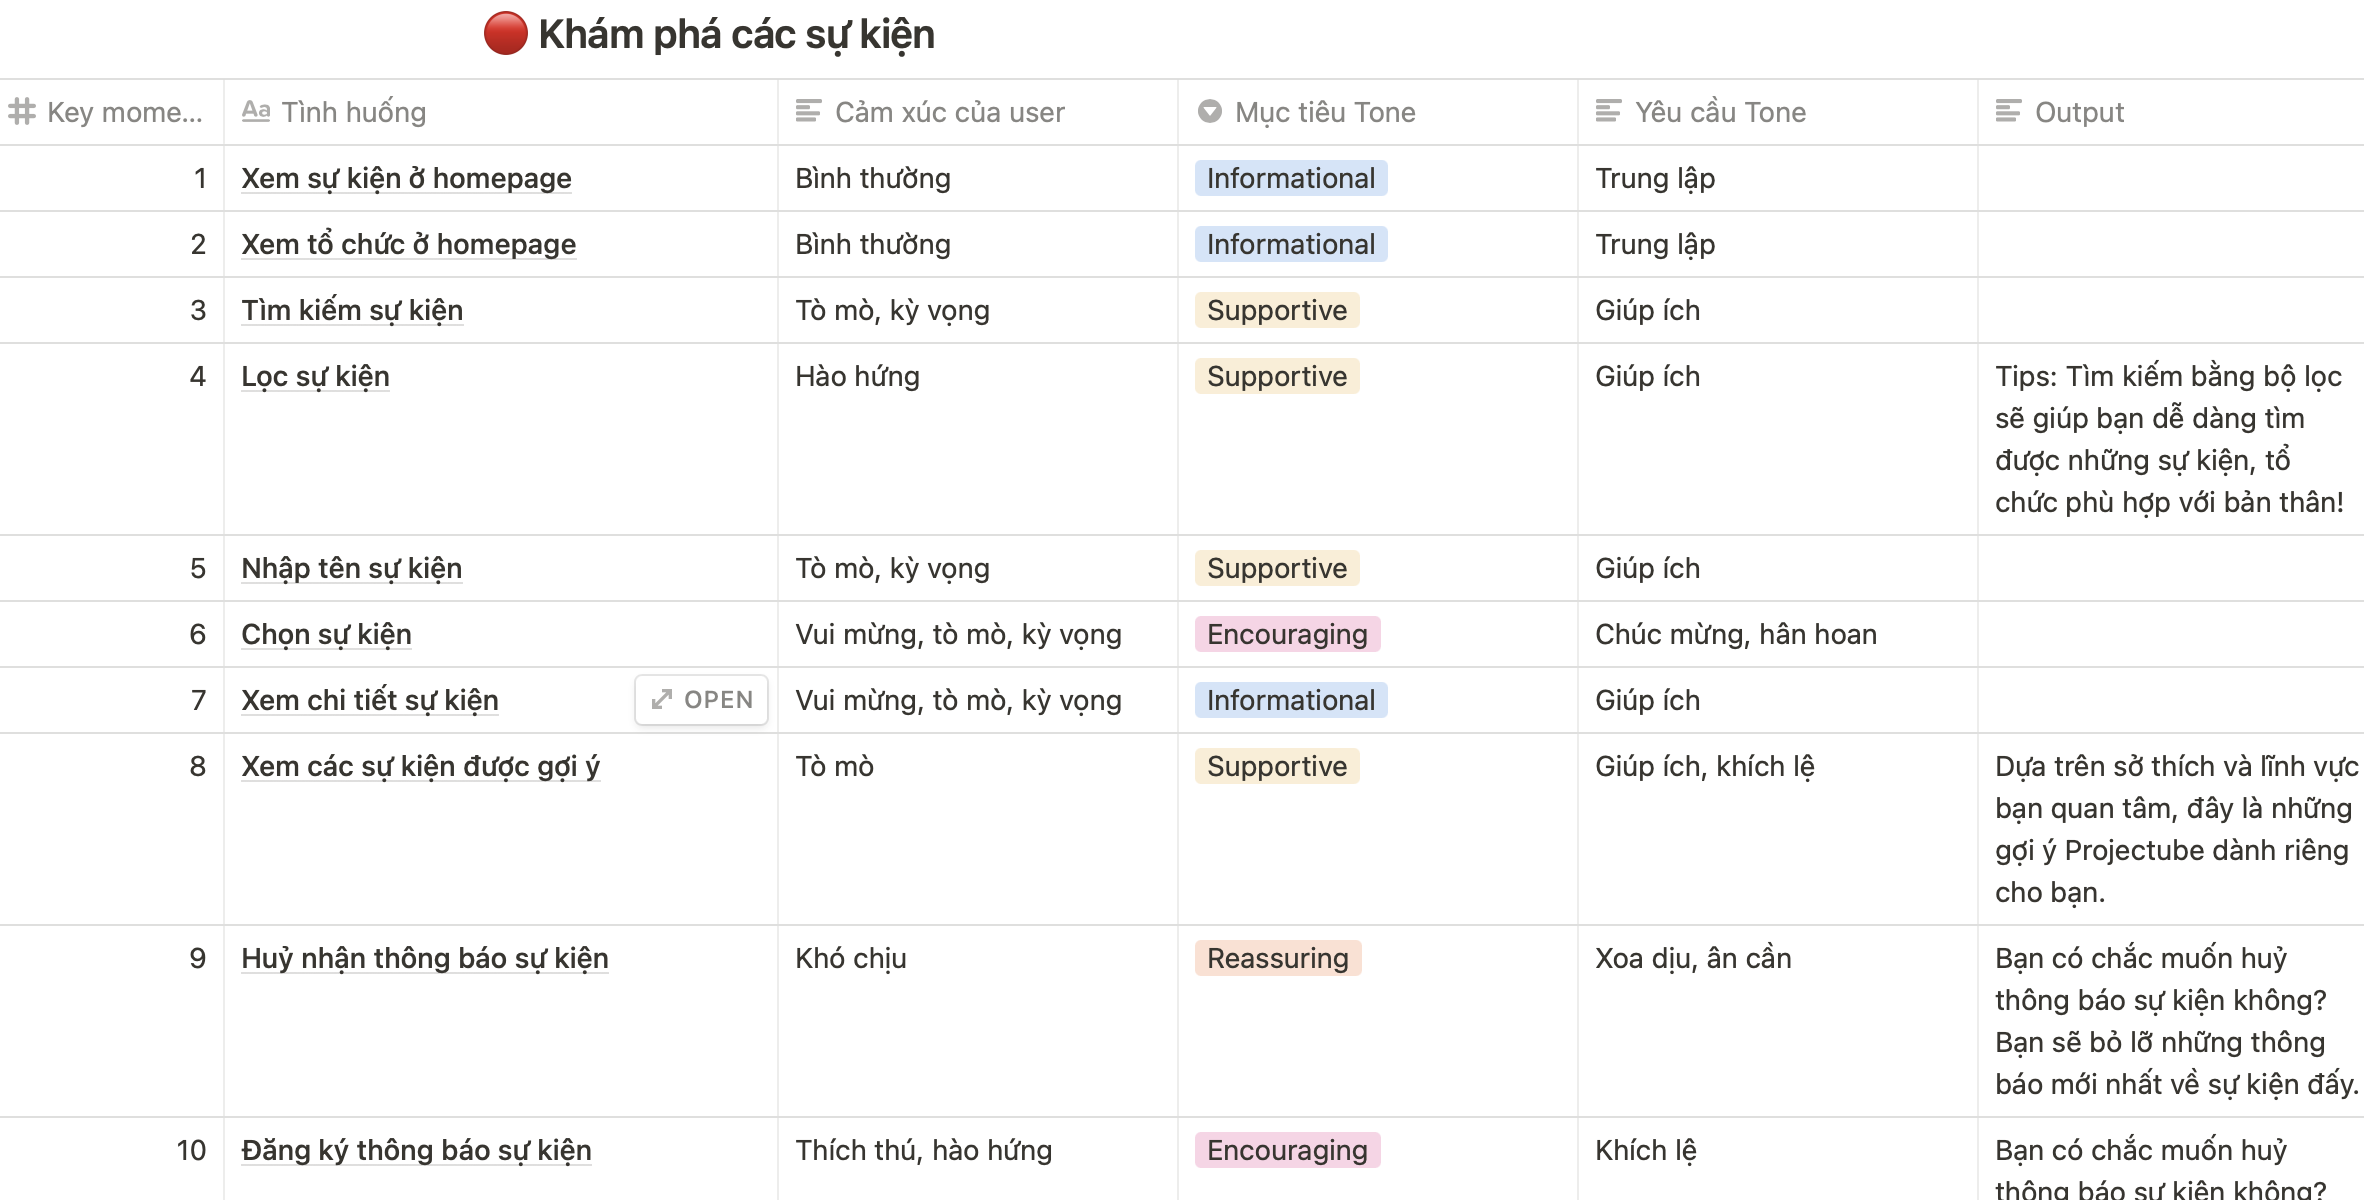2364x1200 pixels.
Task: Click the Xoa dịu, ân cần cell
Action: (1692, 958)
